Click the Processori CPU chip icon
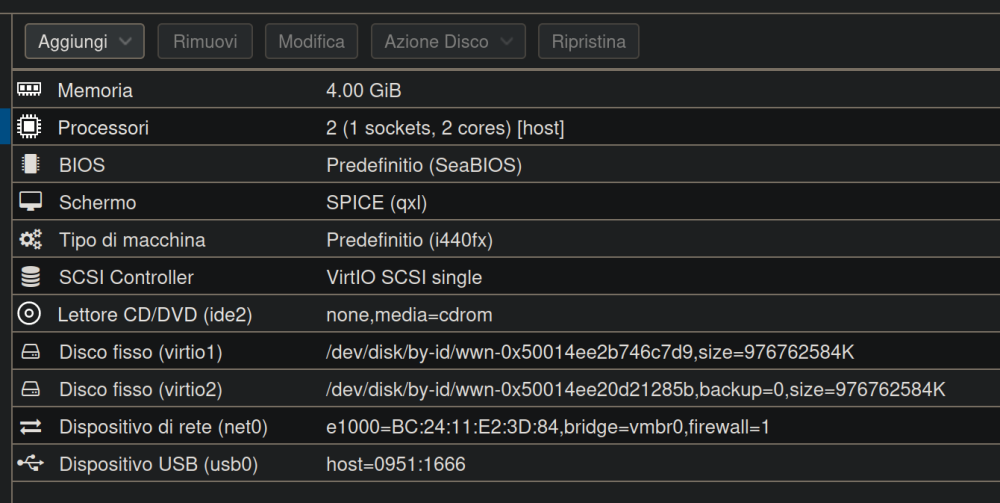1000x503 pixels. coord(29,127)
